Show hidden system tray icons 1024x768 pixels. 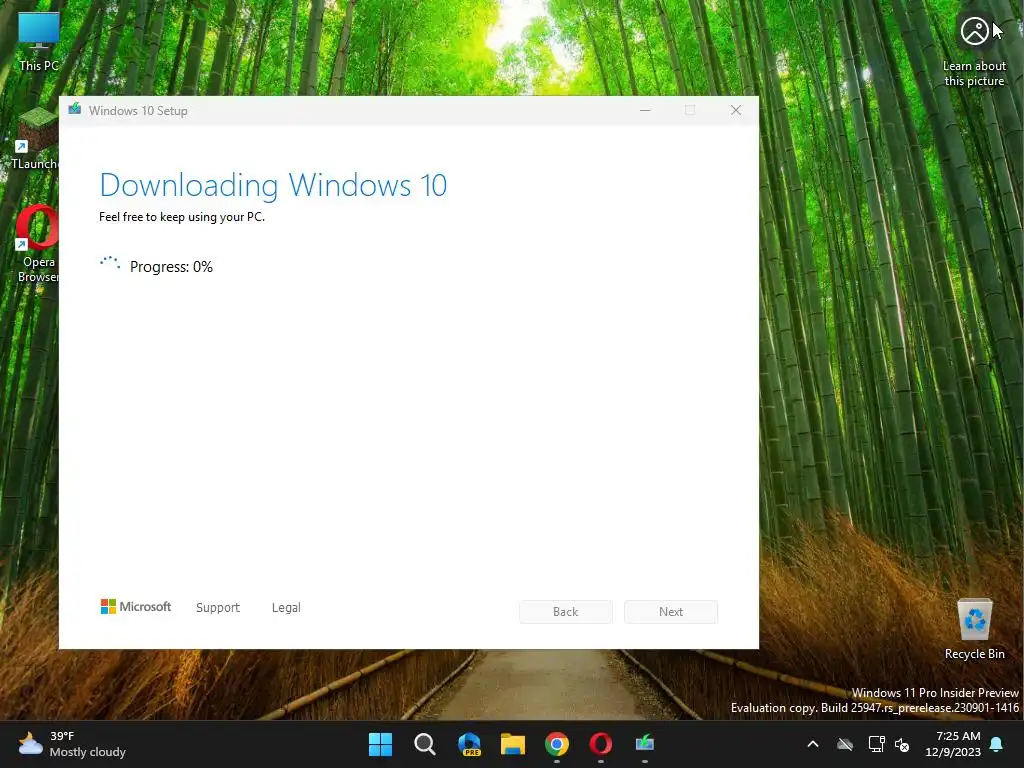coord(812,744)
